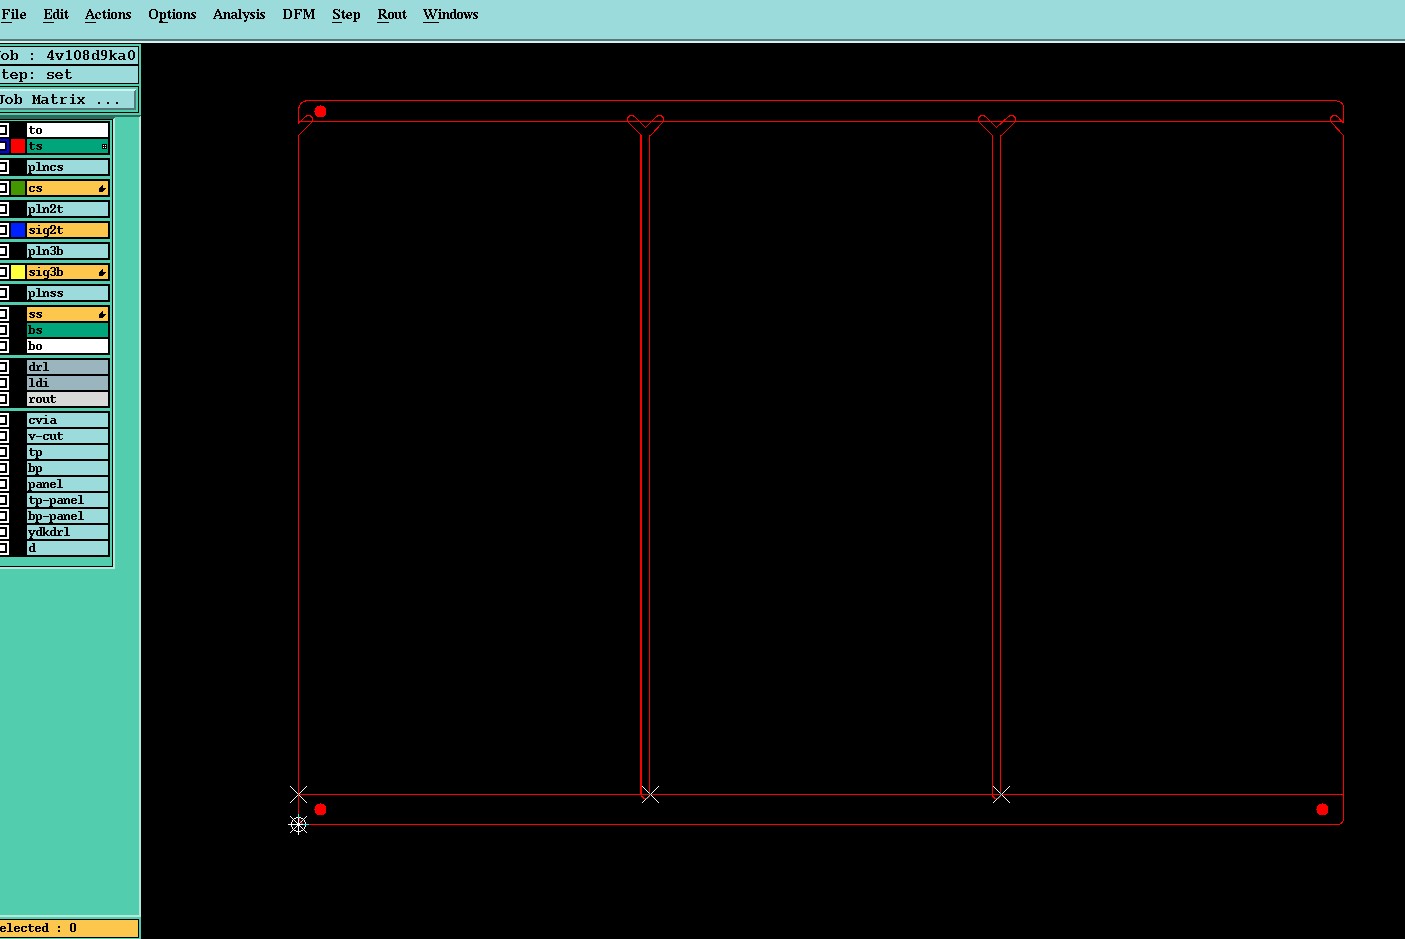The image size is (1405, 939).
Task: Click the left V-shaped notch at top
Action: 645,125
